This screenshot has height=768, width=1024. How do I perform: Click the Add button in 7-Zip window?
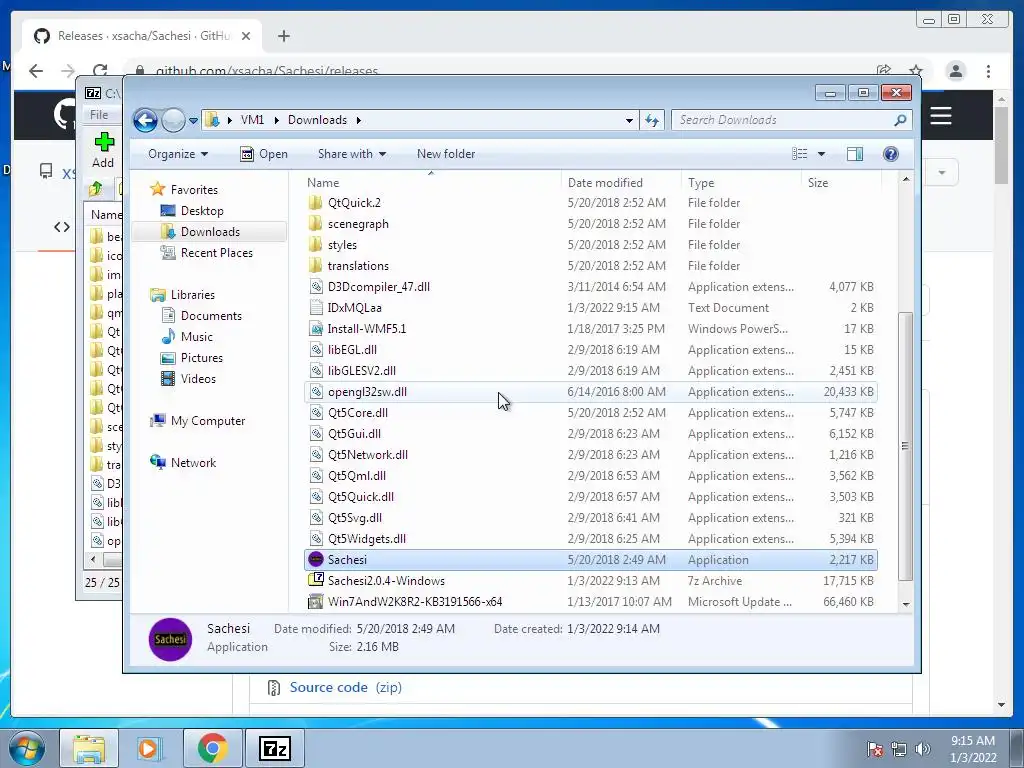click(x=103, y=150)
